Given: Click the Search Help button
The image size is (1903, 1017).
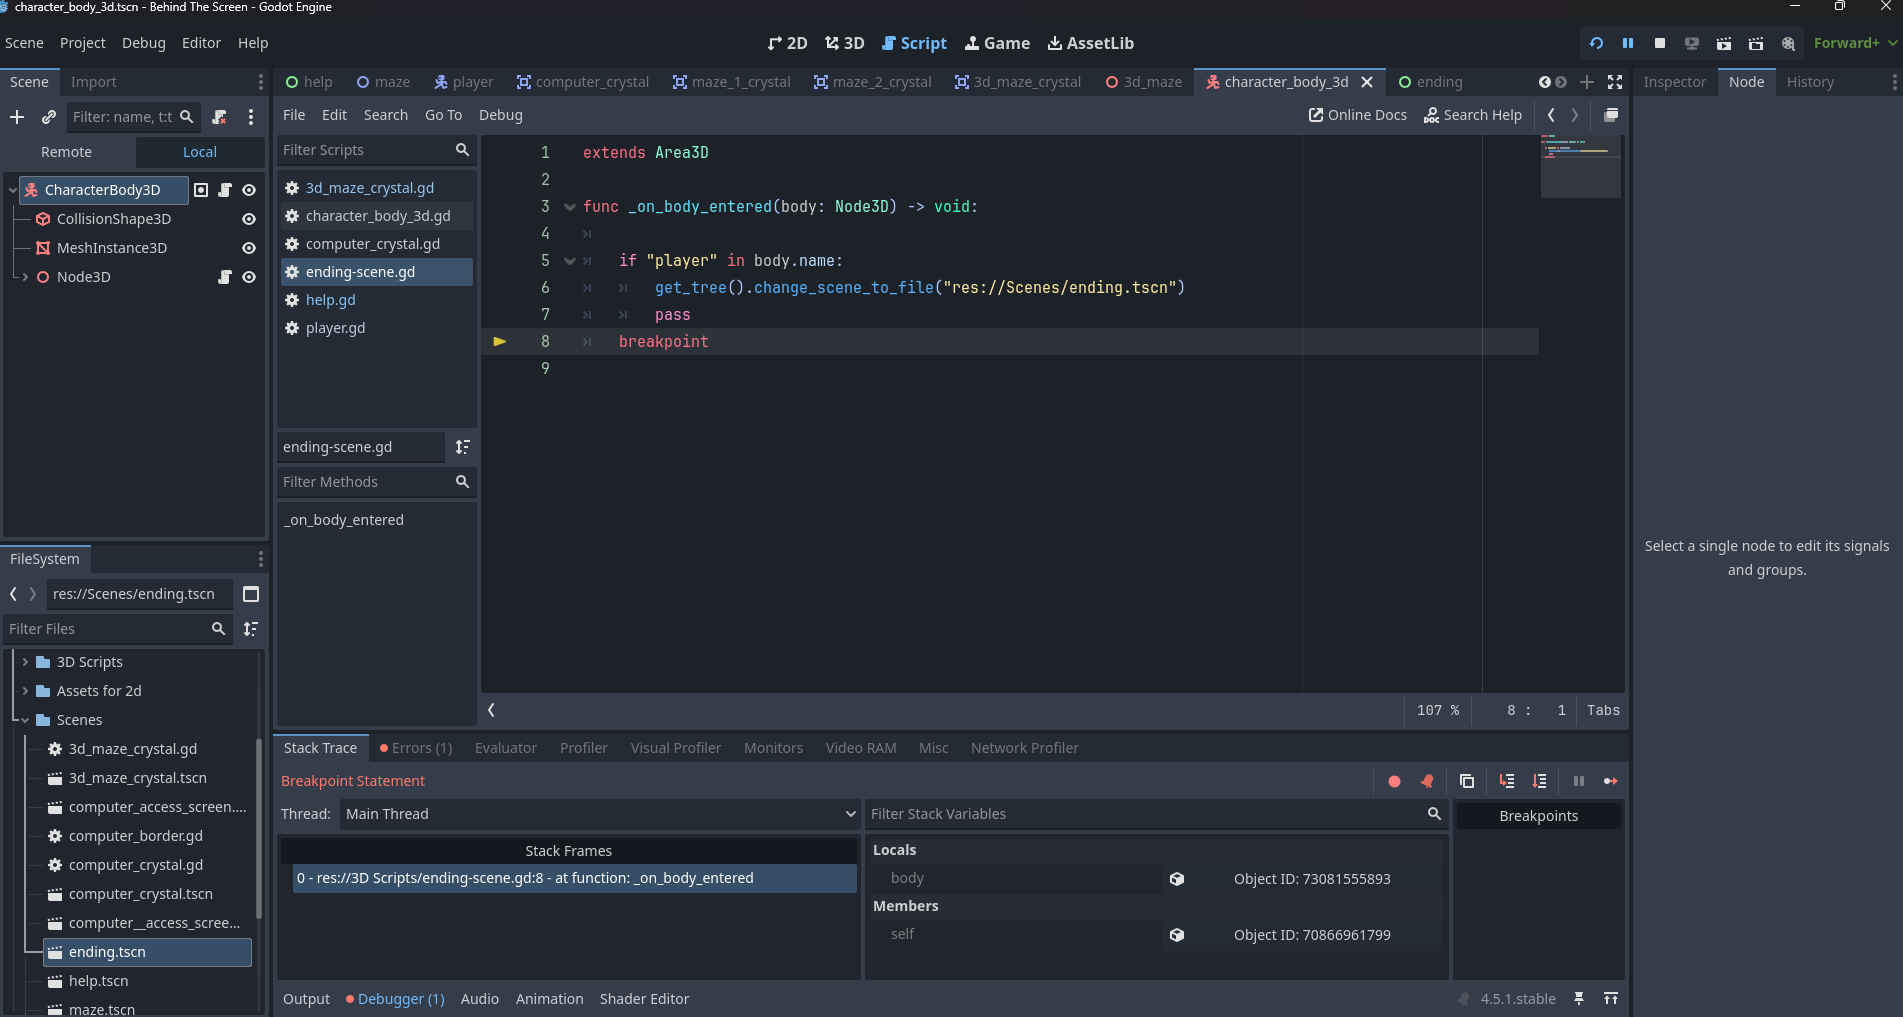Looking at the screenshot, I should 1473,115.
